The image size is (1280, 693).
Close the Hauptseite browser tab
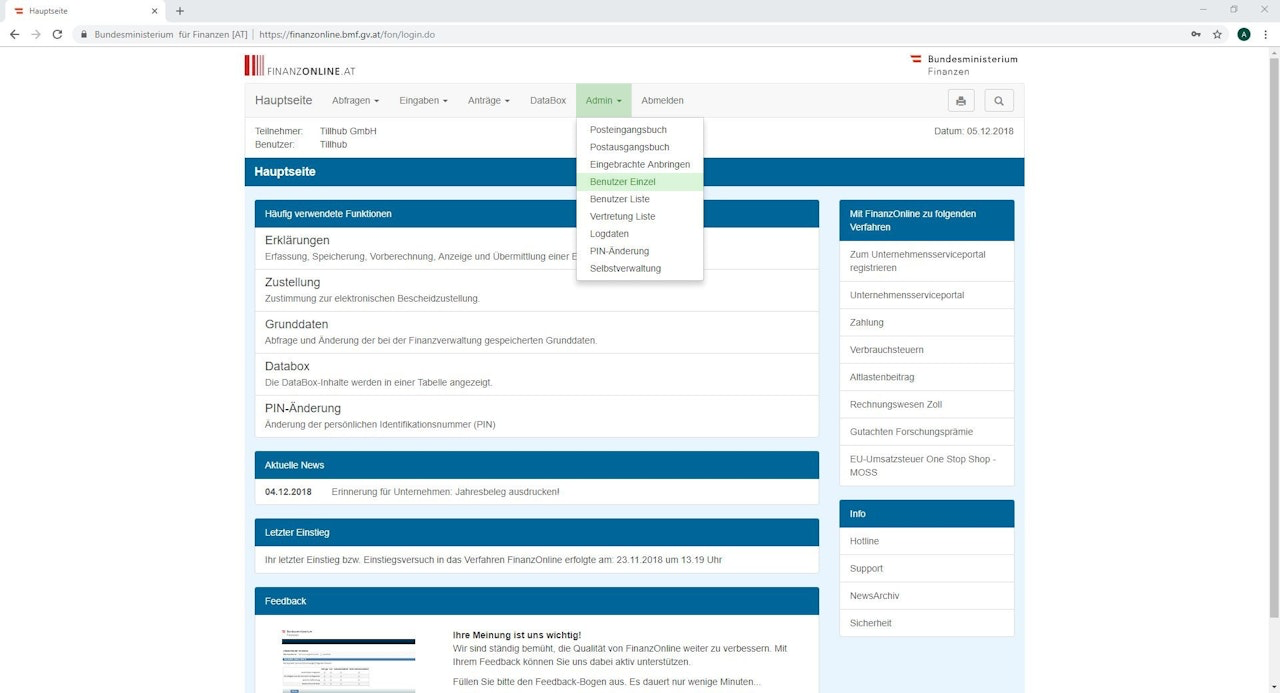[x=154, y=11]
